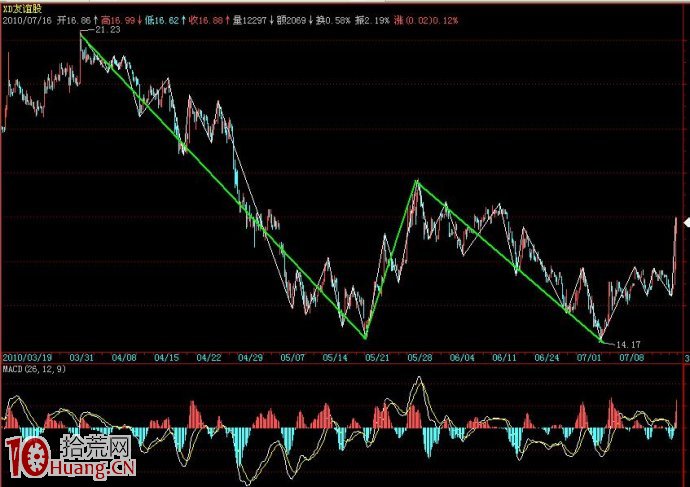The height and width of the screenshot is (487, 690).
Task: Click the turnover amount 额2069 value
Action: [x=291, y=20]
